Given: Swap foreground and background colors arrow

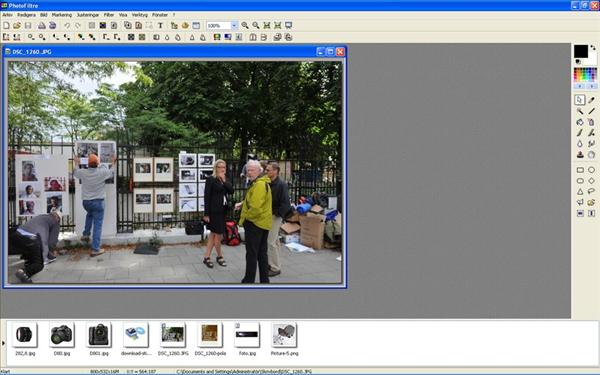Looking at the screenshot, I should pyautogui.click(x=593, y=48).
